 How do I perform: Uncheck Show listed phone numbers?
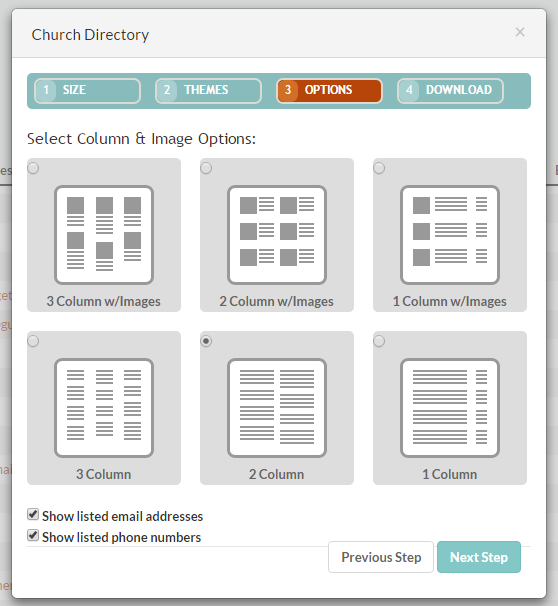click(33, 535)
